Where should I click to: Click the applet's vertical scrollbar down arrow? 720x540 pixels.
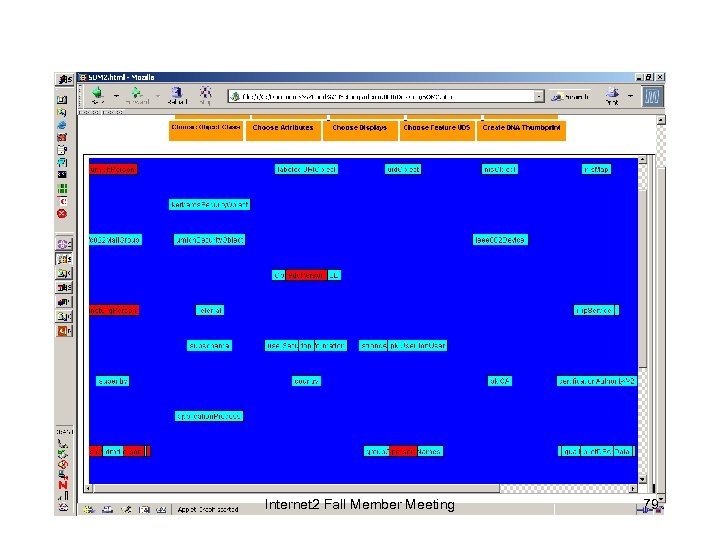pos(643,479)
